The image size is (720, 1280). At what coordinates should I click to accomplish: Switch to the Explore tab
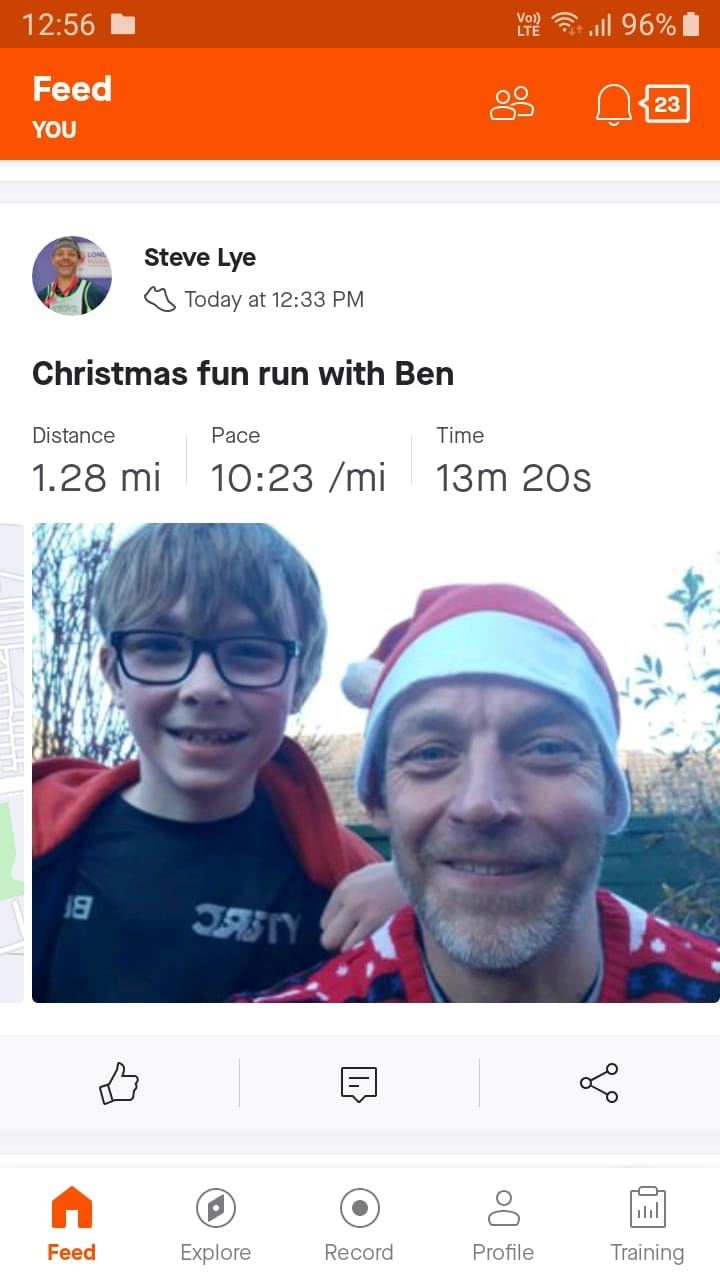click(x=216, y=1225)
